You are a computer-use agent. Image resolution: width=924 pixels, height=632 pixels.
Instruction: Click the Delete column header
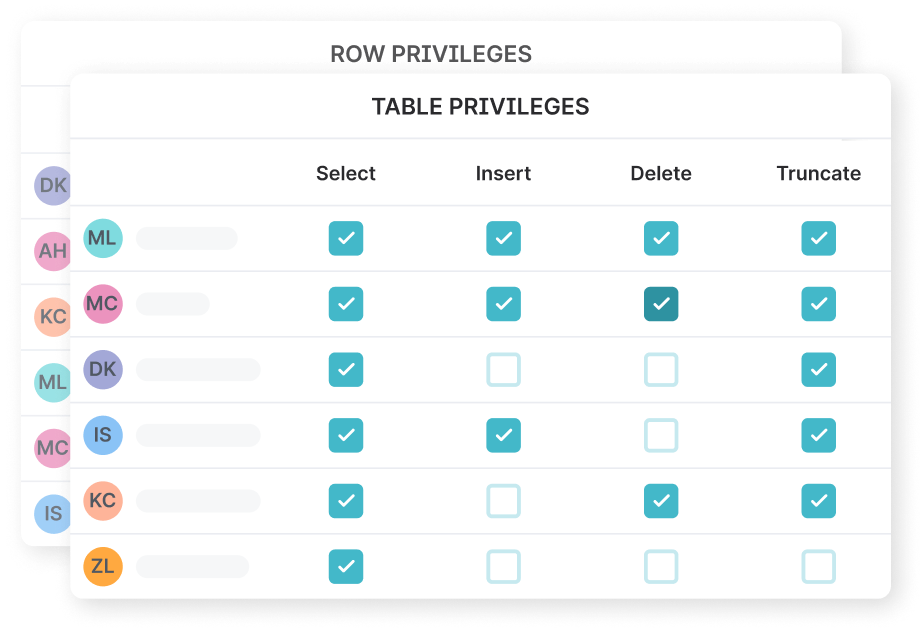tap(661, 173)
